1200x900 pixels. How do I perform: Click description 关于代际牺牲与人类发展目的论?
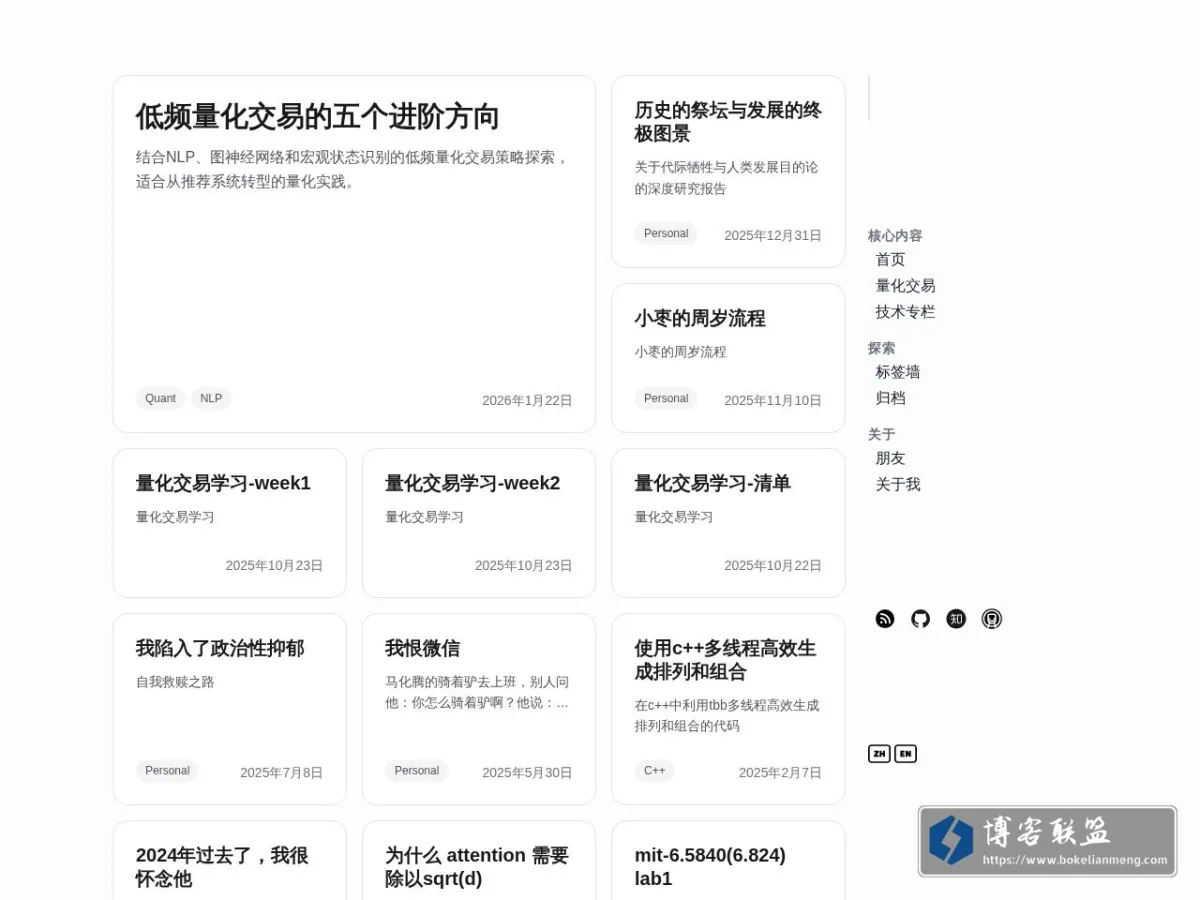(x=726, y=178)
